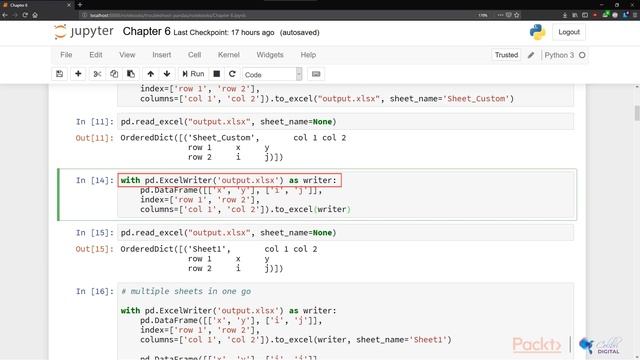Open the Help menu
The width and height of the screenshot is (640, 360).
pyautogui.click(x=308, y=55)
